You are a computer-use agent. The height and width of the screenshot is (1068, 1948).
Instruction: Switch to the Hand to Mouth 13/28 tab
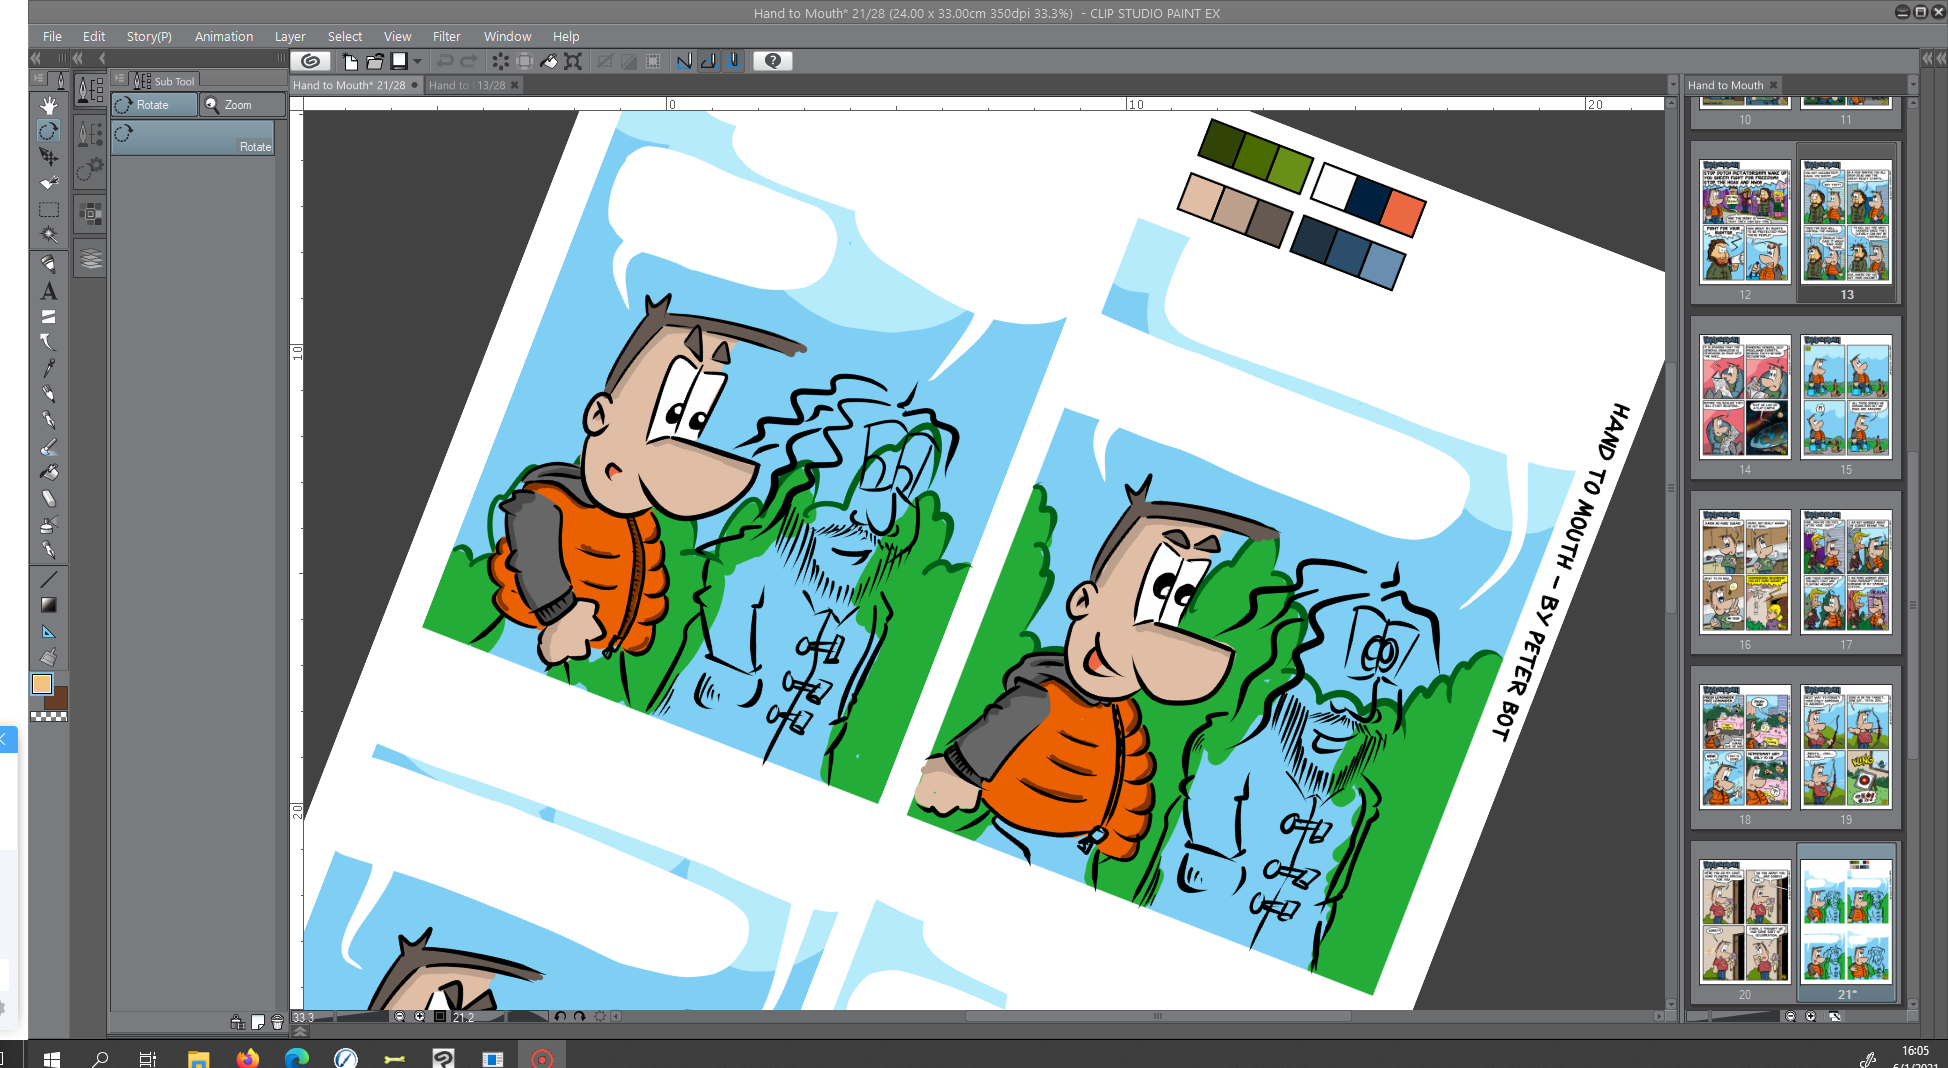pyautogui.click(x=467, y=85)
